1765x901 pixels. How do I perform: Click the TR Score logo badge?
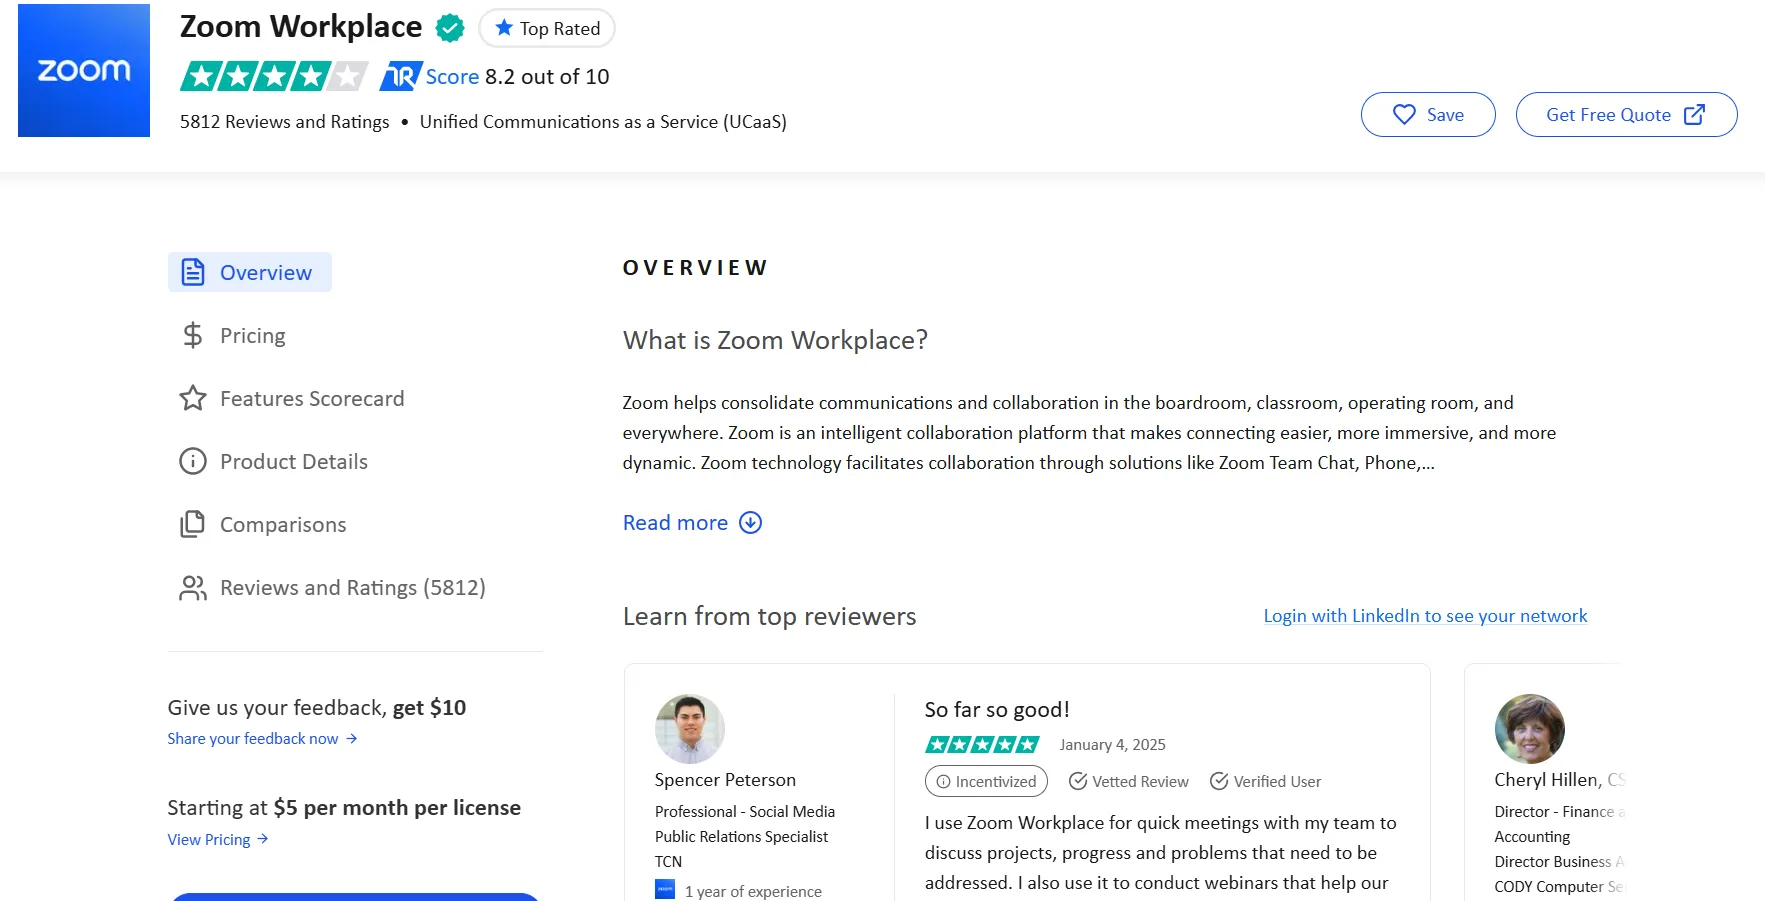(x=397, y=76)
